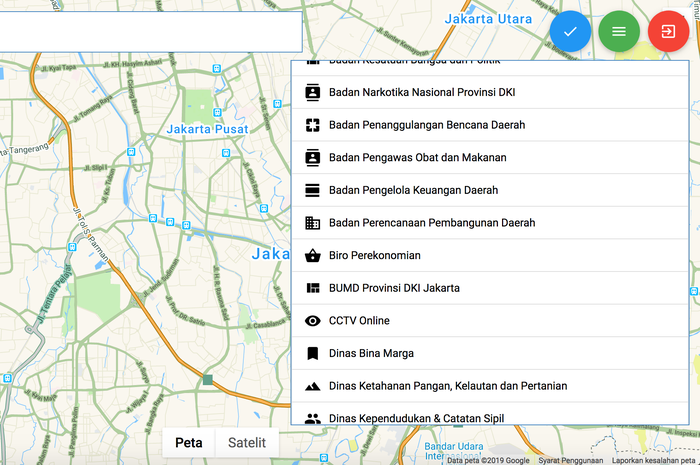
Task: Click bookmark icon beside Dinas Bina Marga
Action: click(x=312, y=353)
